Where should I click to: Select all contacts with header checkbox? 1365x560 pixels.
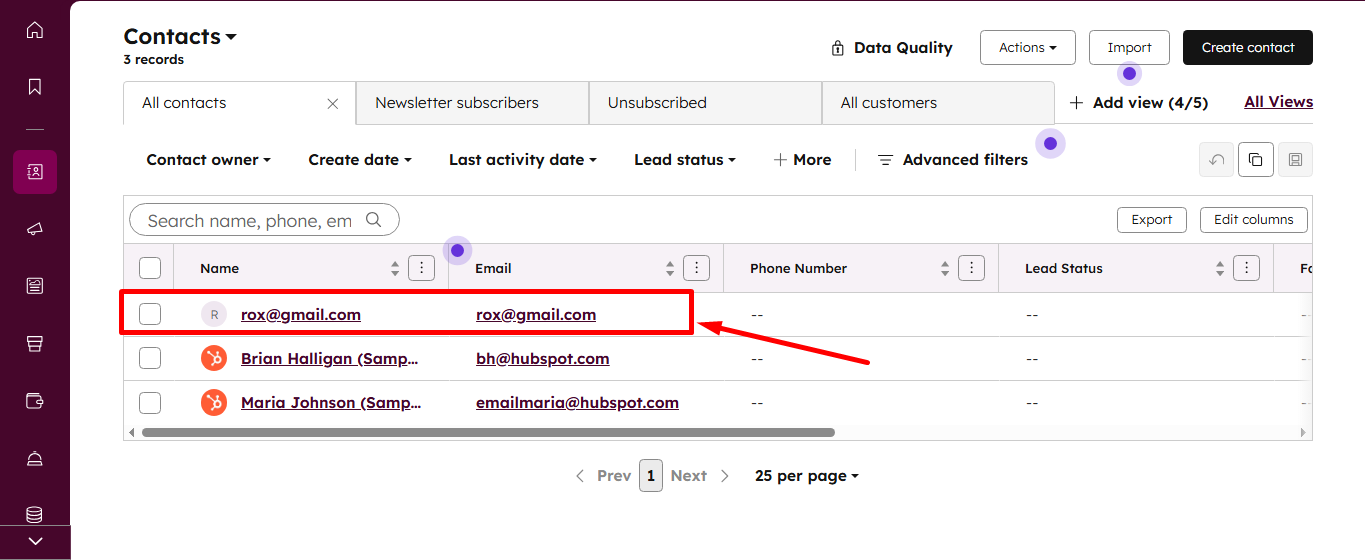[150, 268]
